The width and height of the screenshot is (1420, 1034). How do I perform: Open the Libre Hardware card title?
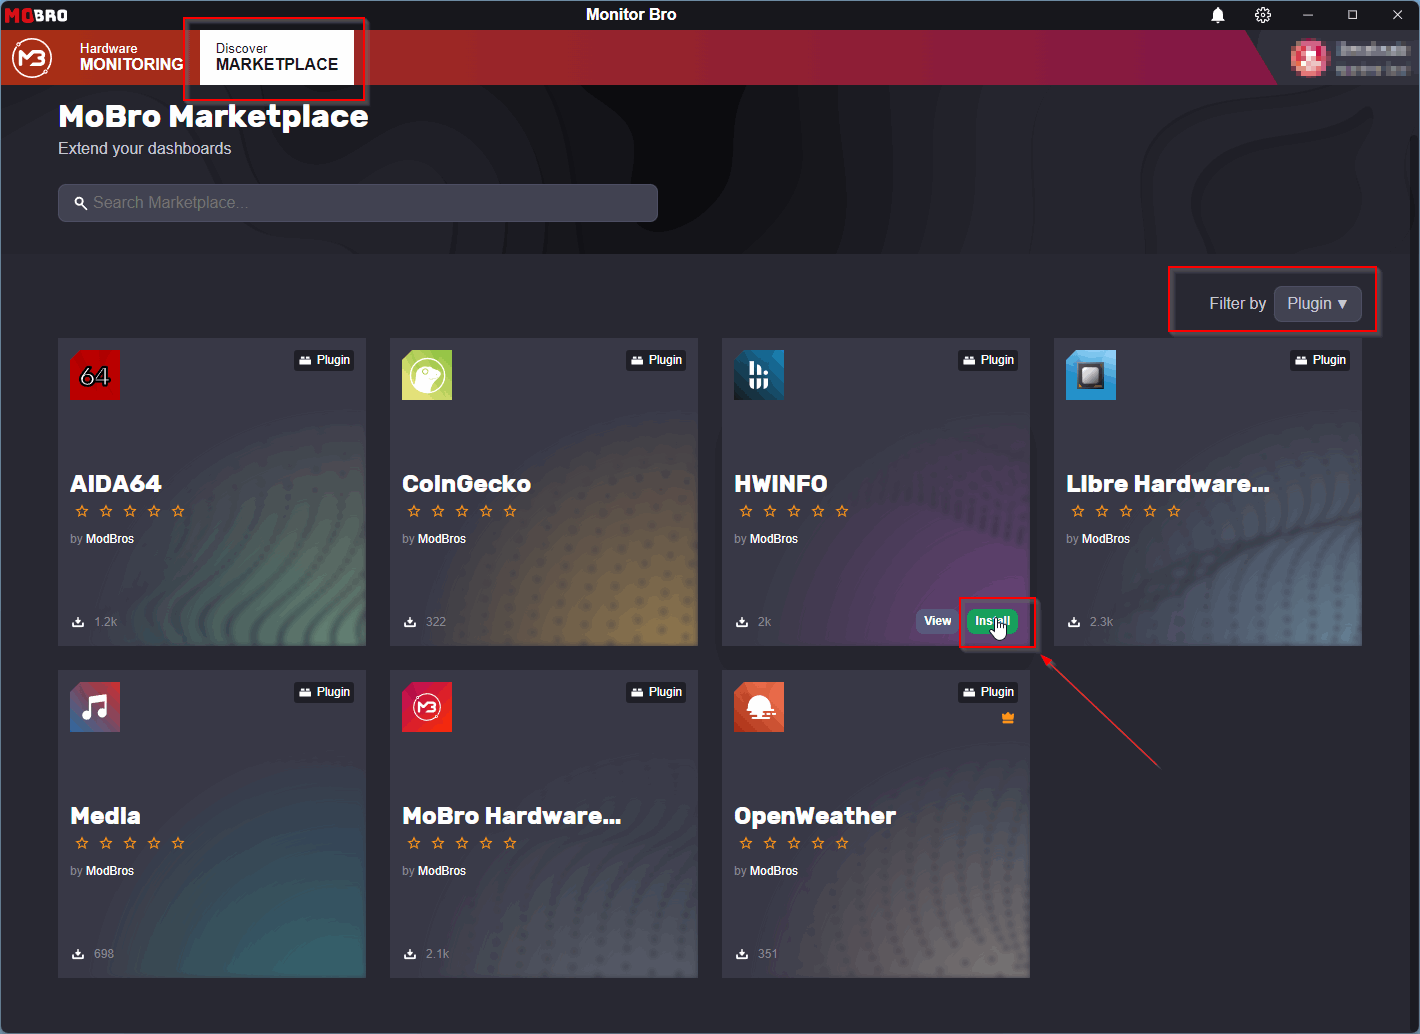[1168, 484]
